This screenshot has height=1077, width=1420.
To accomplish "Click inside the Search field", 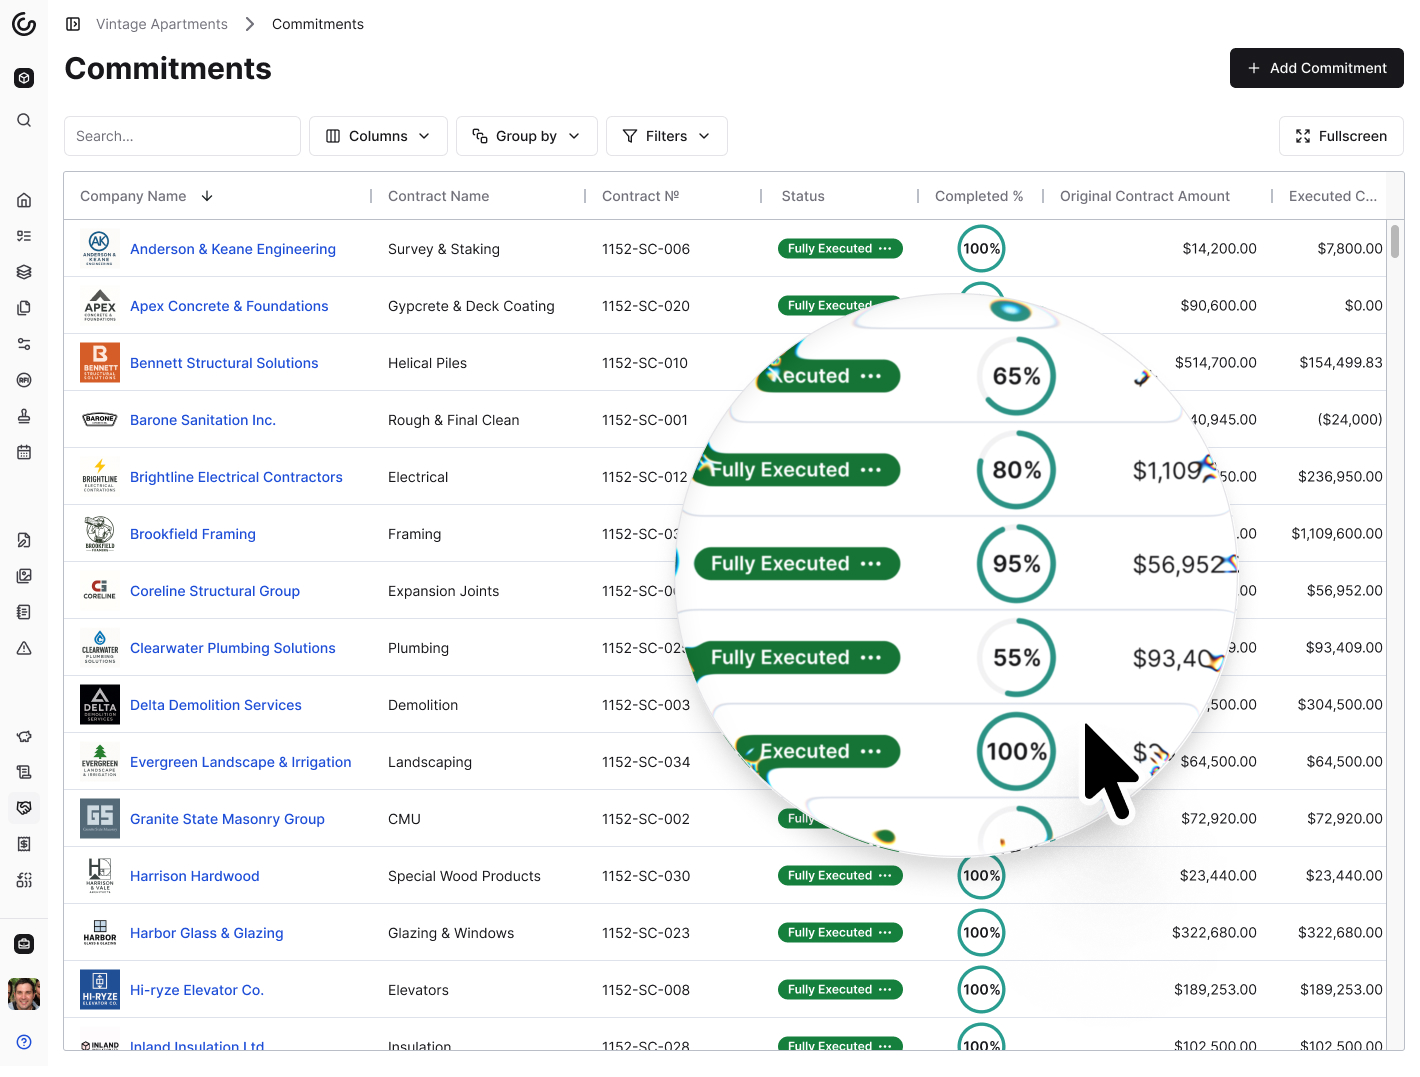I will (x=182, y=135).
